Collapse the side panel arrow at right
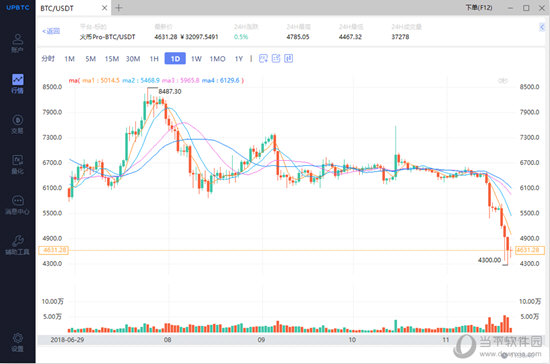 pos(542,27)
